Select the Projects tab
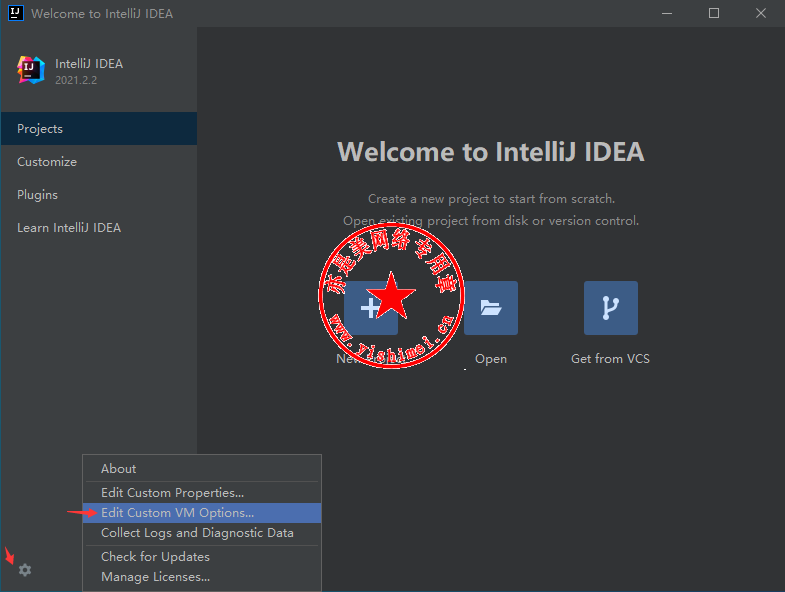Image resolution: width=785 pixels, height=592 pixels. (x=99, y=129)
